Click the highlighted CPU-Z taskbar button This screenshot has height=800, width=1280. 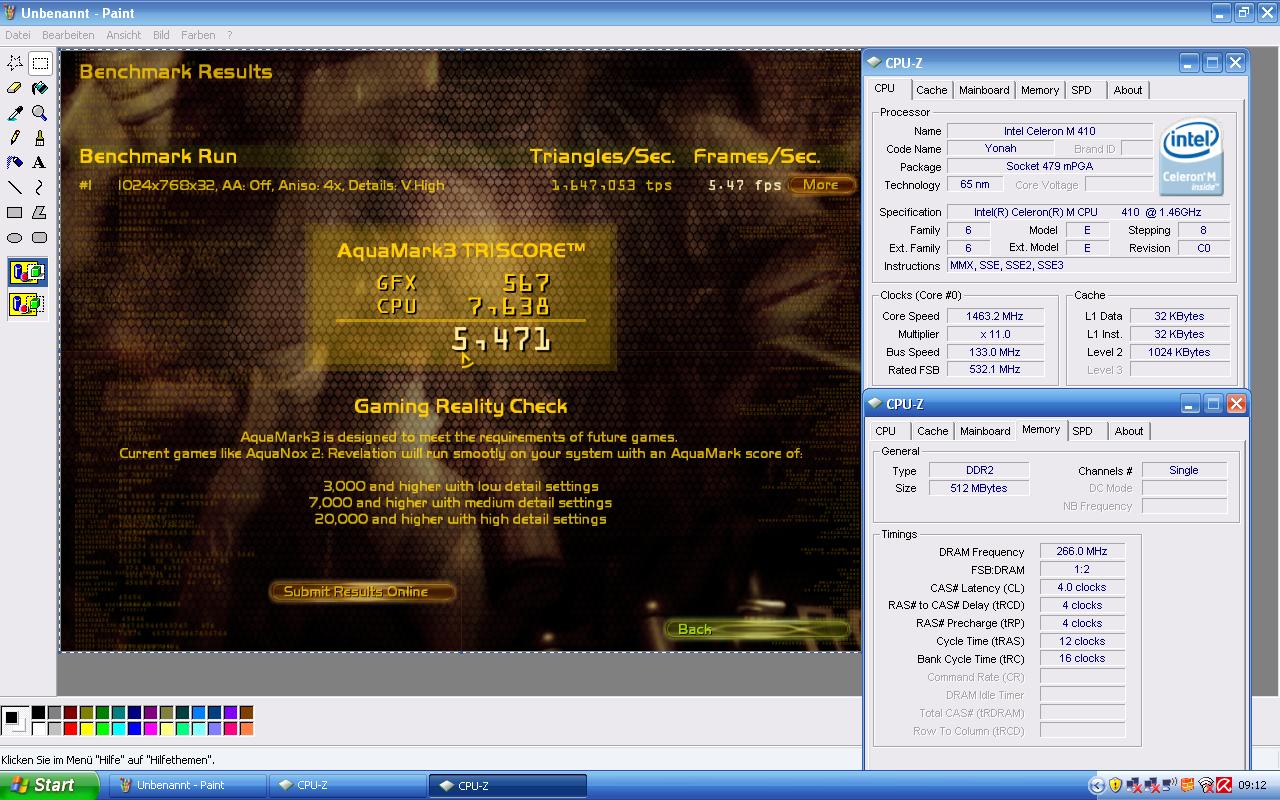coord(508,785)
